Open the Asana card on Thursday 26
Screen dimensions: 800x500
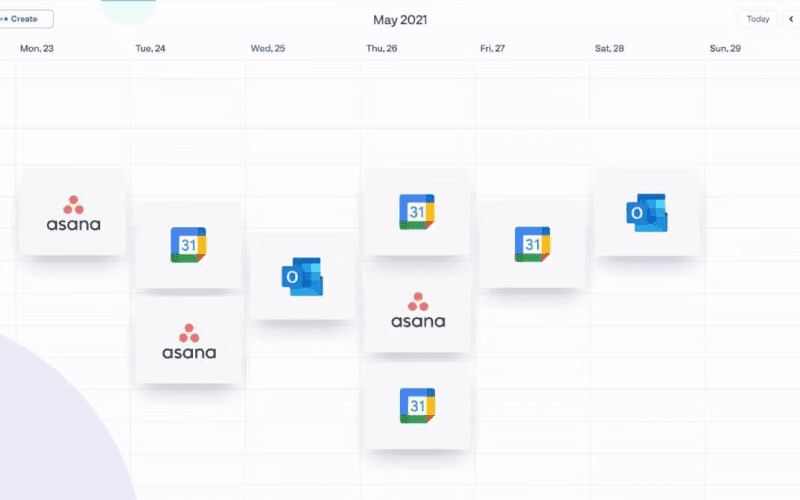coord(418,309)
